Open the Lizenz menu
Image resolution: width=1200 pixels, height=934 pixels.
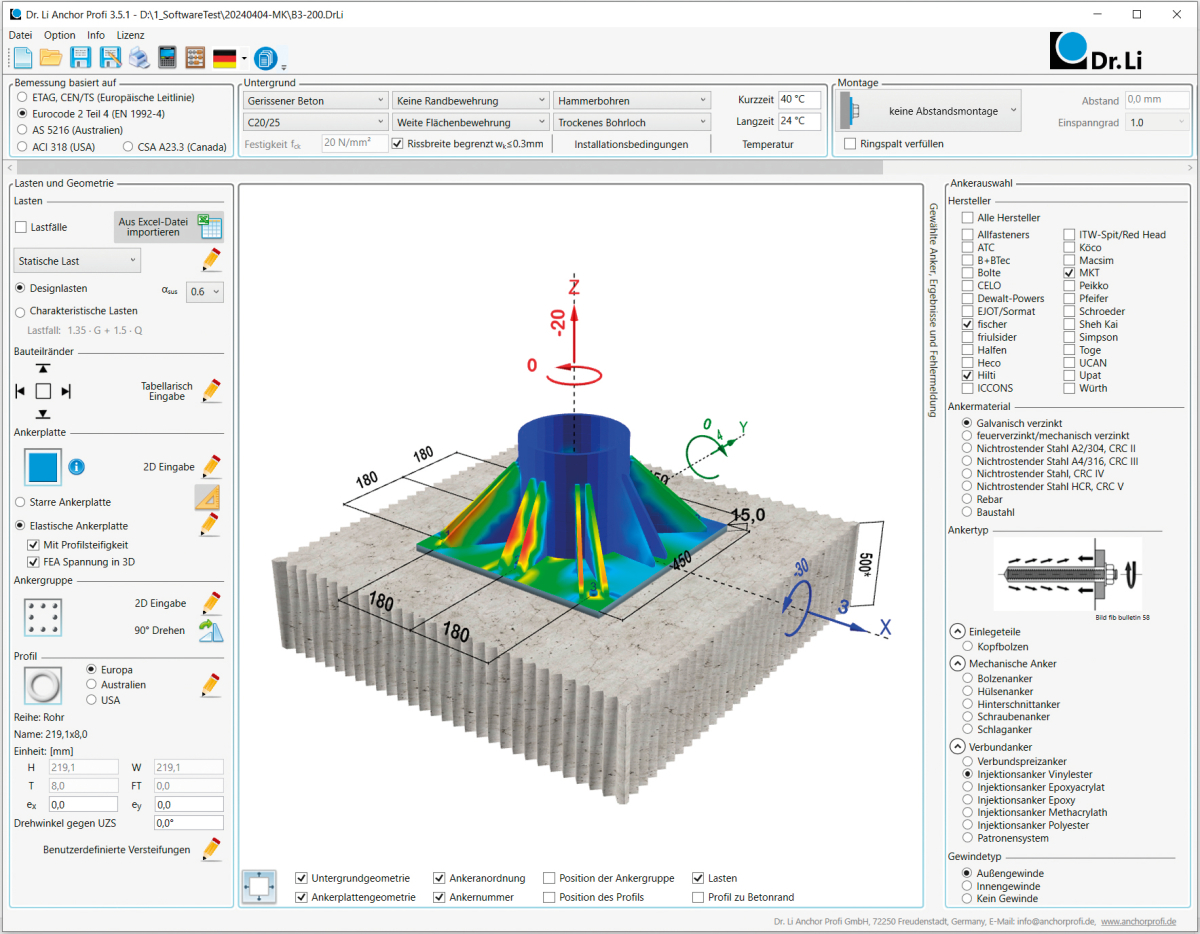[131, 35]
